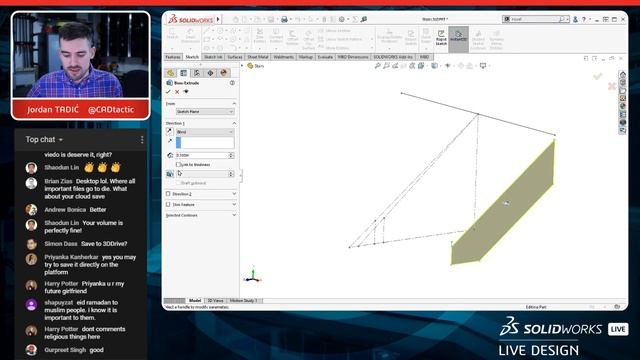
Task: Switch to the Evaluate ribbon tab
Action: tap(325, 57)
